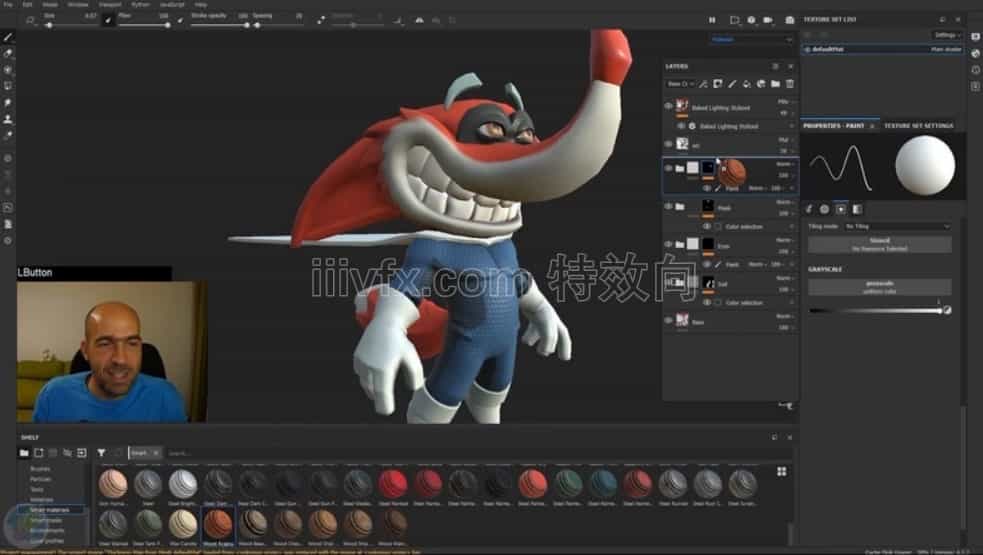The height and width of the screenshot is (555, 983).
Task: Switch to Properties - Paint tab
Action: pos(834,126)
